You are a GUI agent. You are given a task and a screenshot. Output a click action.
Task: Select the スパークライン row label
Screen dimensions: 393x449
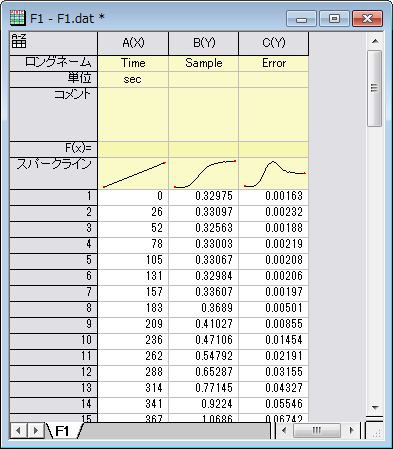click(53, 174)
